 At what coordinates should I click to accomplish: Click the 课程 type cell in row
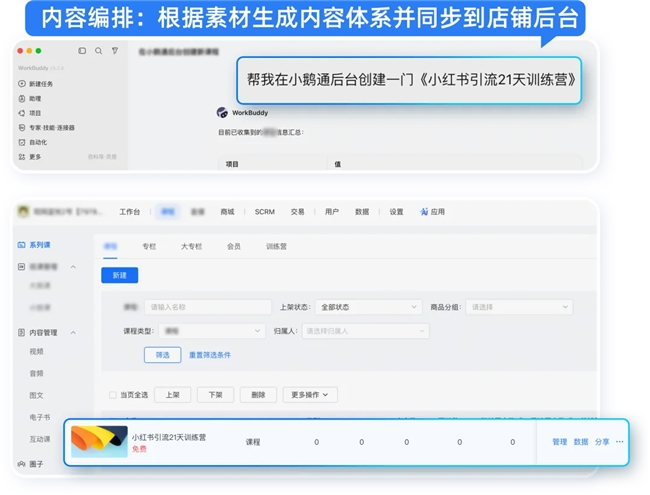[253, 442]
